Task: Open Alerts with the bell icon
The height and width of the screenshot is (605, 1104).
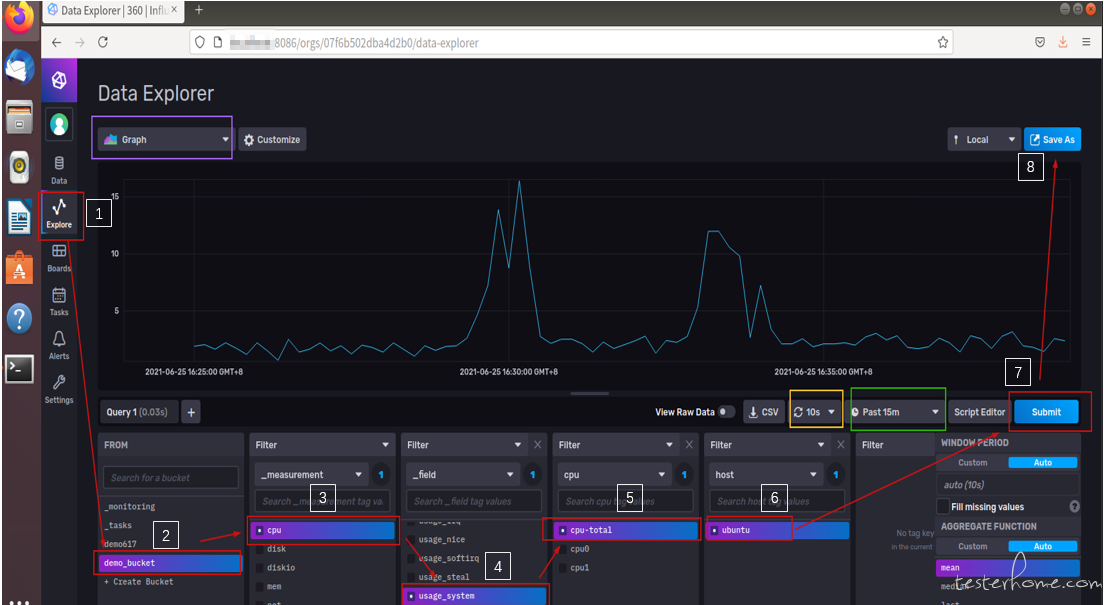Action: tap(59, 345)
